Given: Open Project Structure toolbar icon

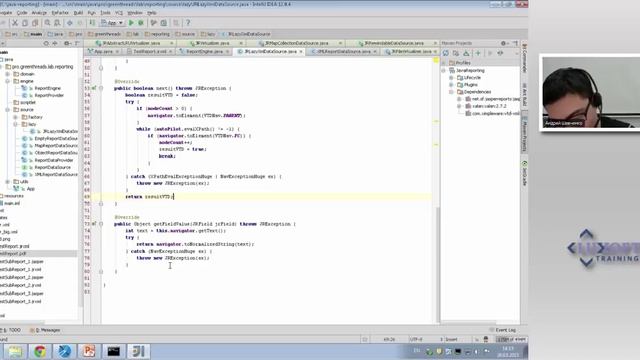Looking at the screenshot, I should click(164, 23).
